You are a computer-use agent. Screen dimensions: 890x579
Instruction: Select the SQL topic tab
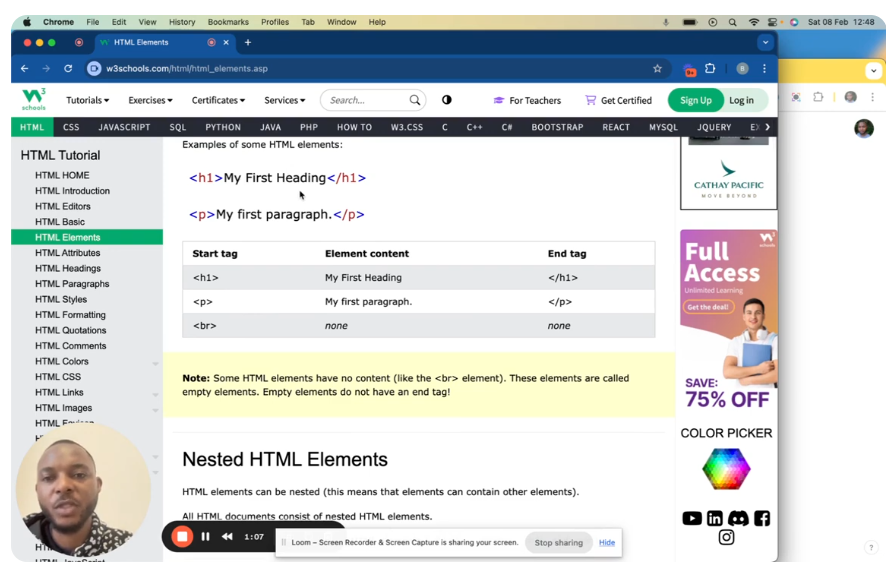(x=178, y=127)
